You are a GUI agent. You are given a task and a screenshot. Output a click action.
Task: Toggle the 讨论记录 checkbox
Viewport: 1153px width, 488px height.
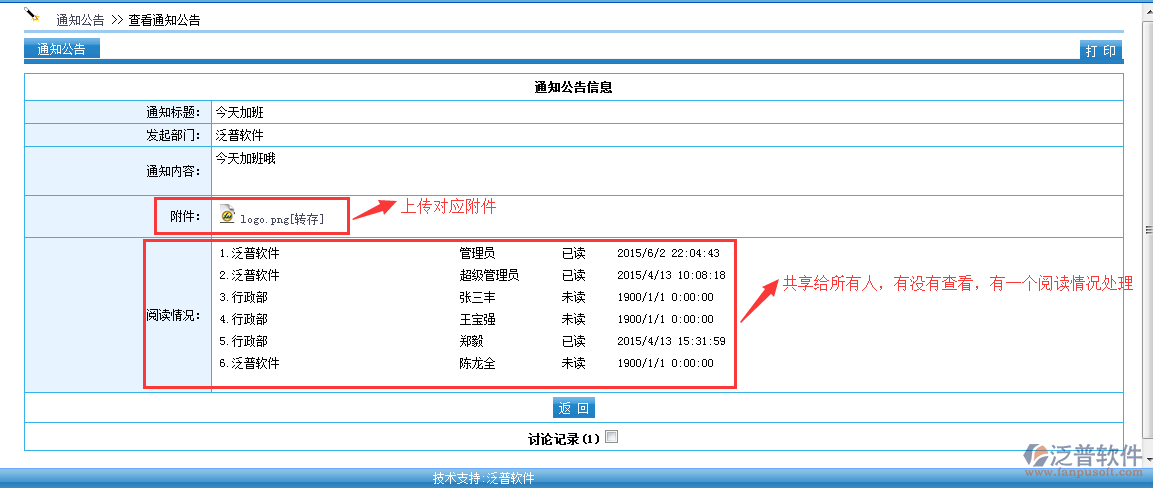pyautogui.click(x=612, y=437)
